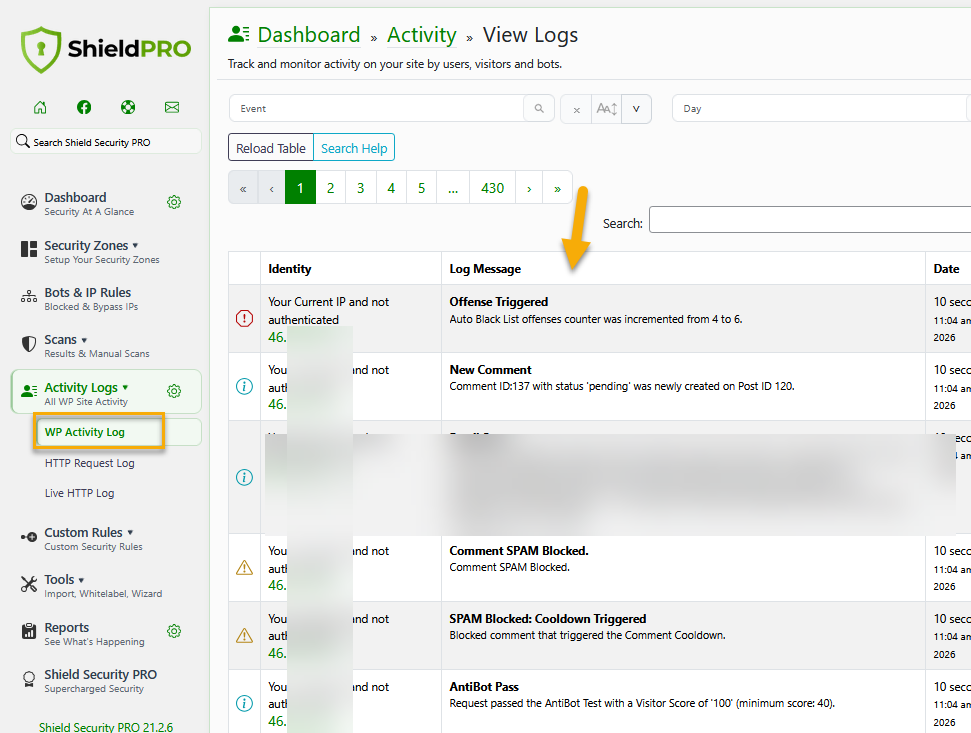The width and height of the screenshot is (971, 733).
Task: Click the Security Zones grid icon
Action: [29, 249]
